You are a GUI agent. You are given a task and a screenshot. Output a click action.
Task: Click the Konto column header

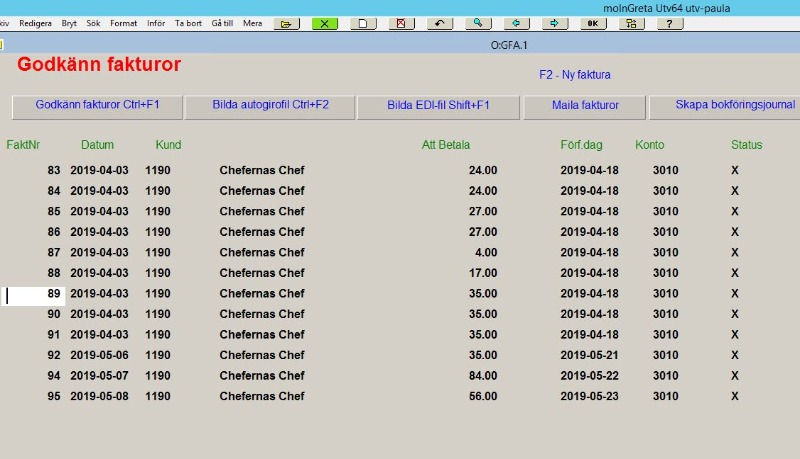649,145
